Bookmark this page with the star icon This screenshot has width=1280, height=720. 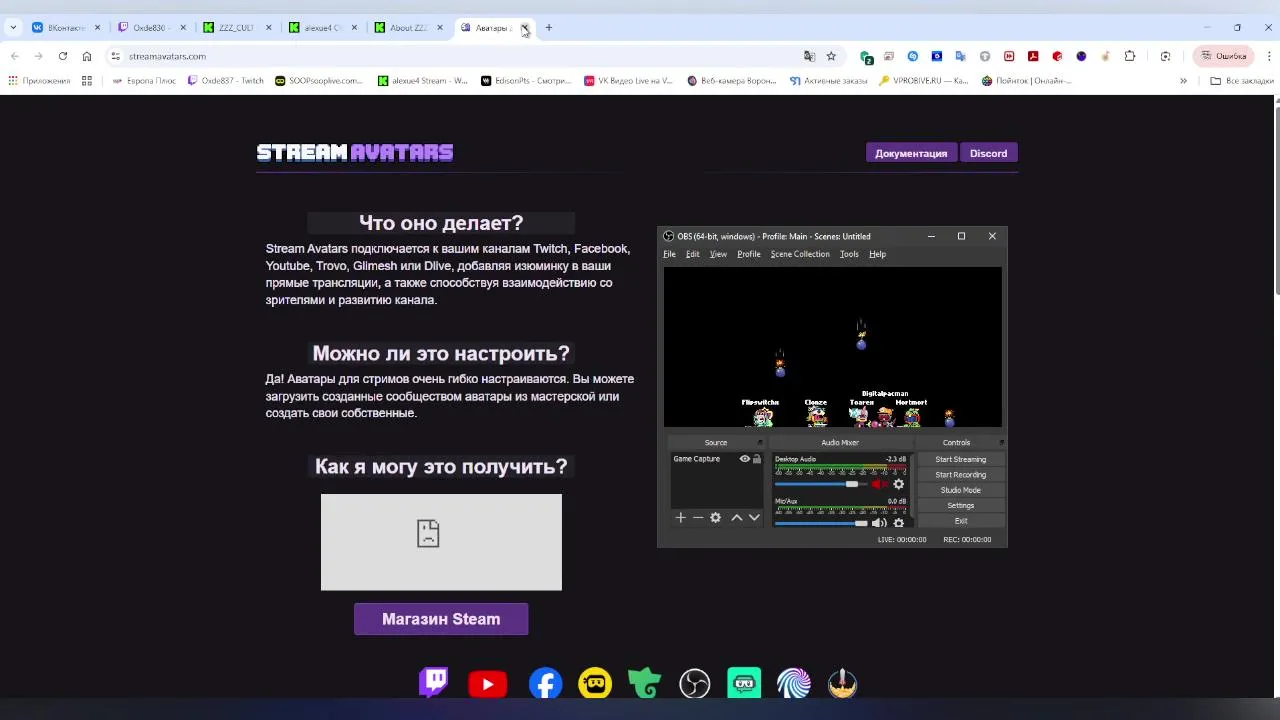pos(831,56)
